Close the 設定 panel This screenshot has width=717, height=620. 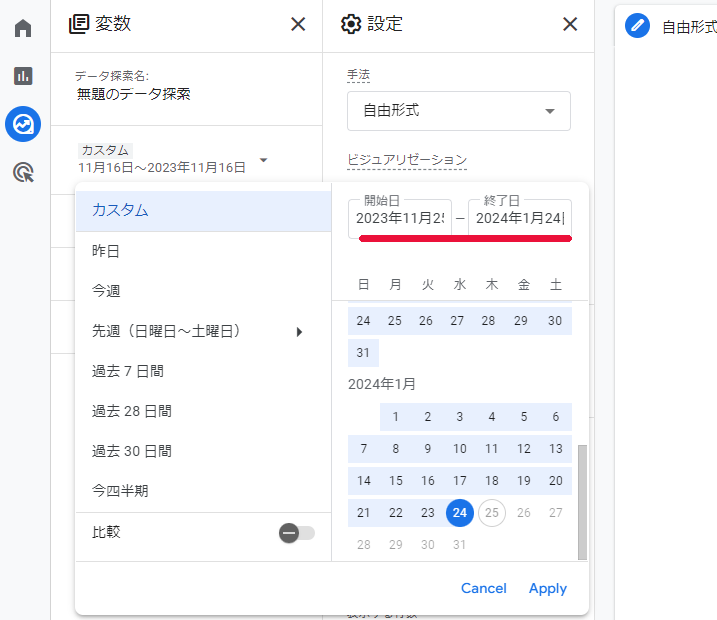[570, 24]
